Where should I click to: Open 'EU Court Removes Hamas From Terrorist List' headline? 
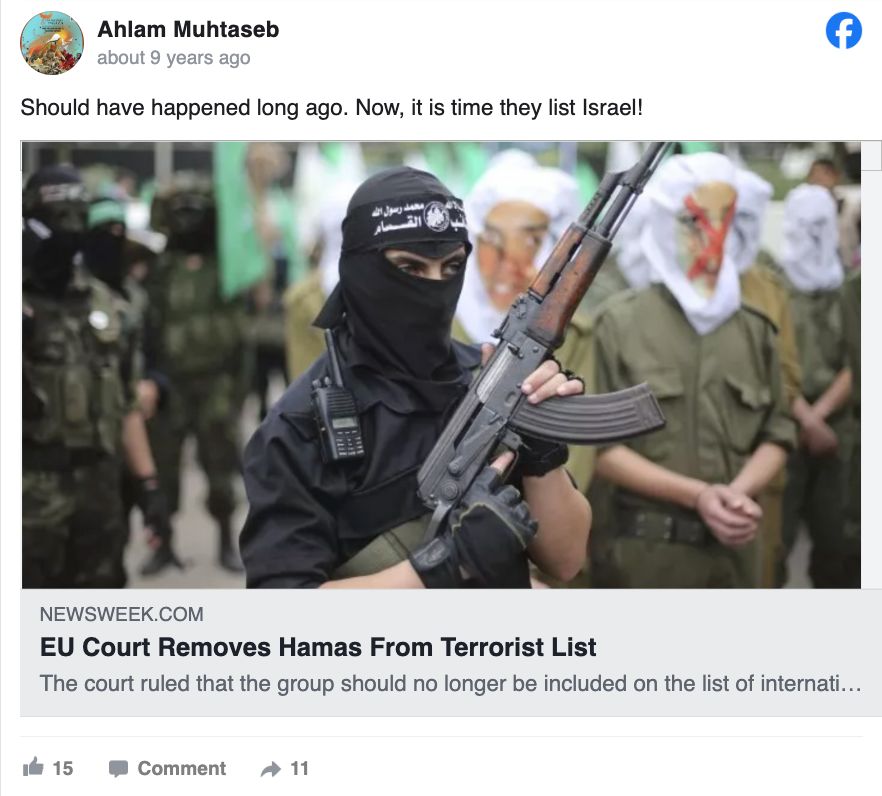click(318, 647)
